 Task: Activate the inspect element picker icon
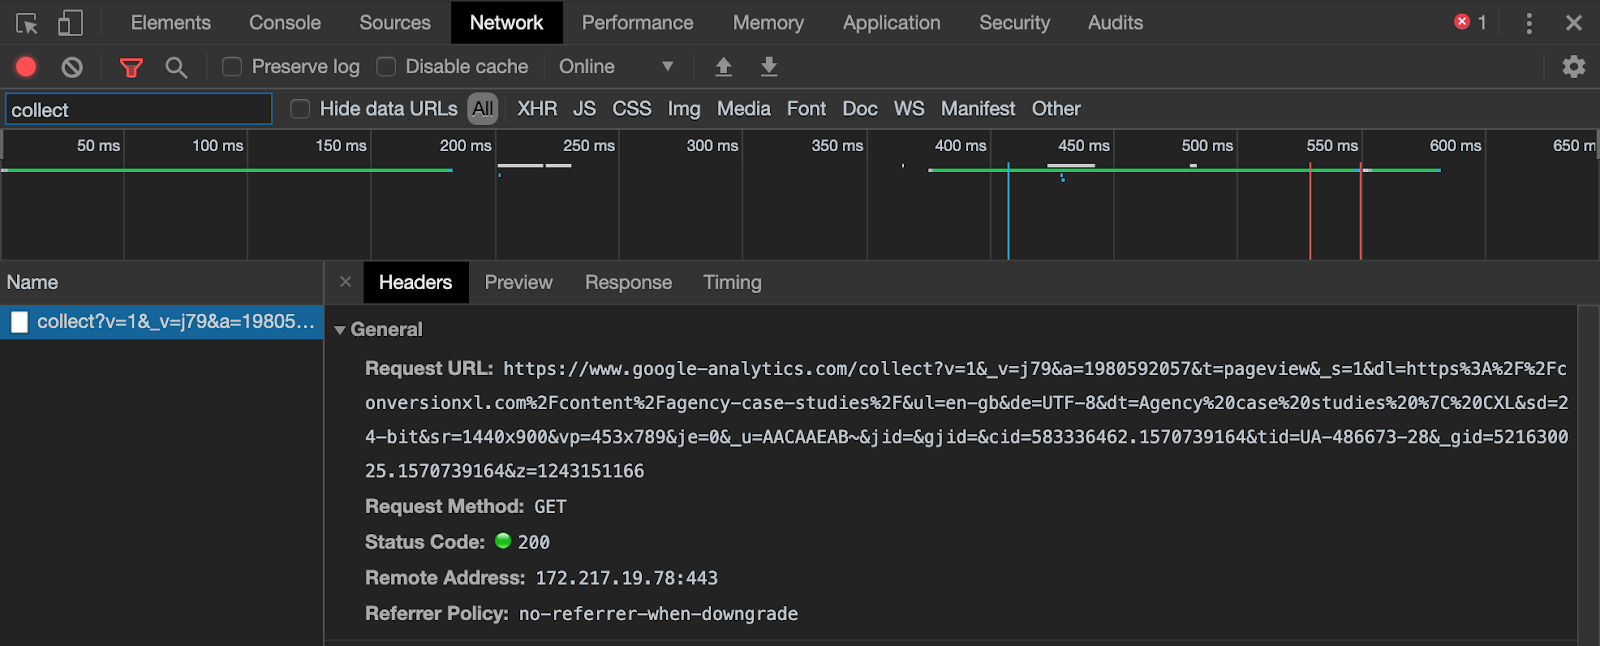pos(27,23)
